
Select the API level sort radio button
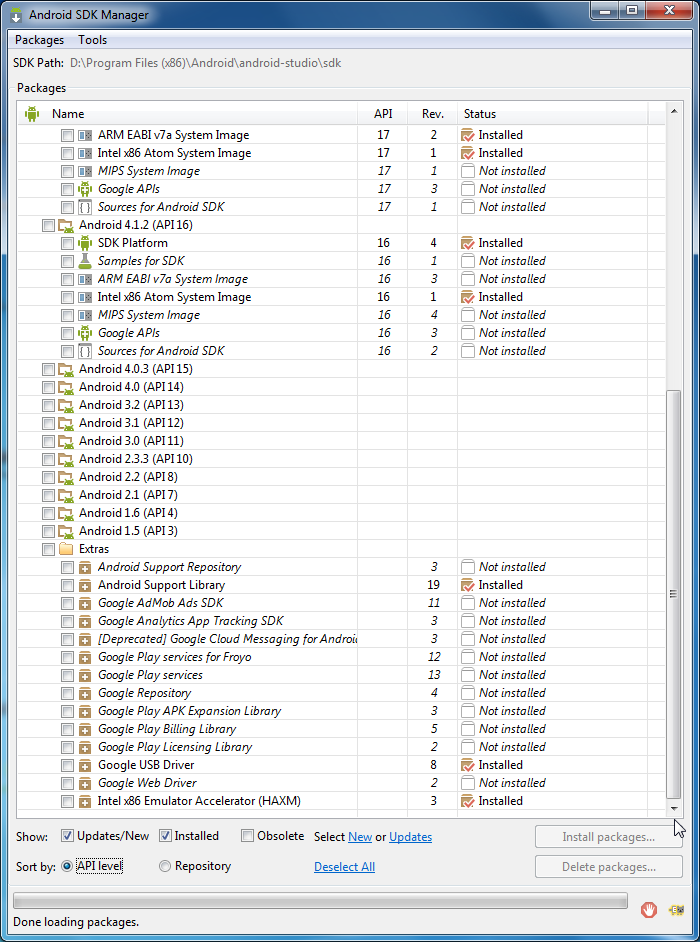click(x=67, y=866)
